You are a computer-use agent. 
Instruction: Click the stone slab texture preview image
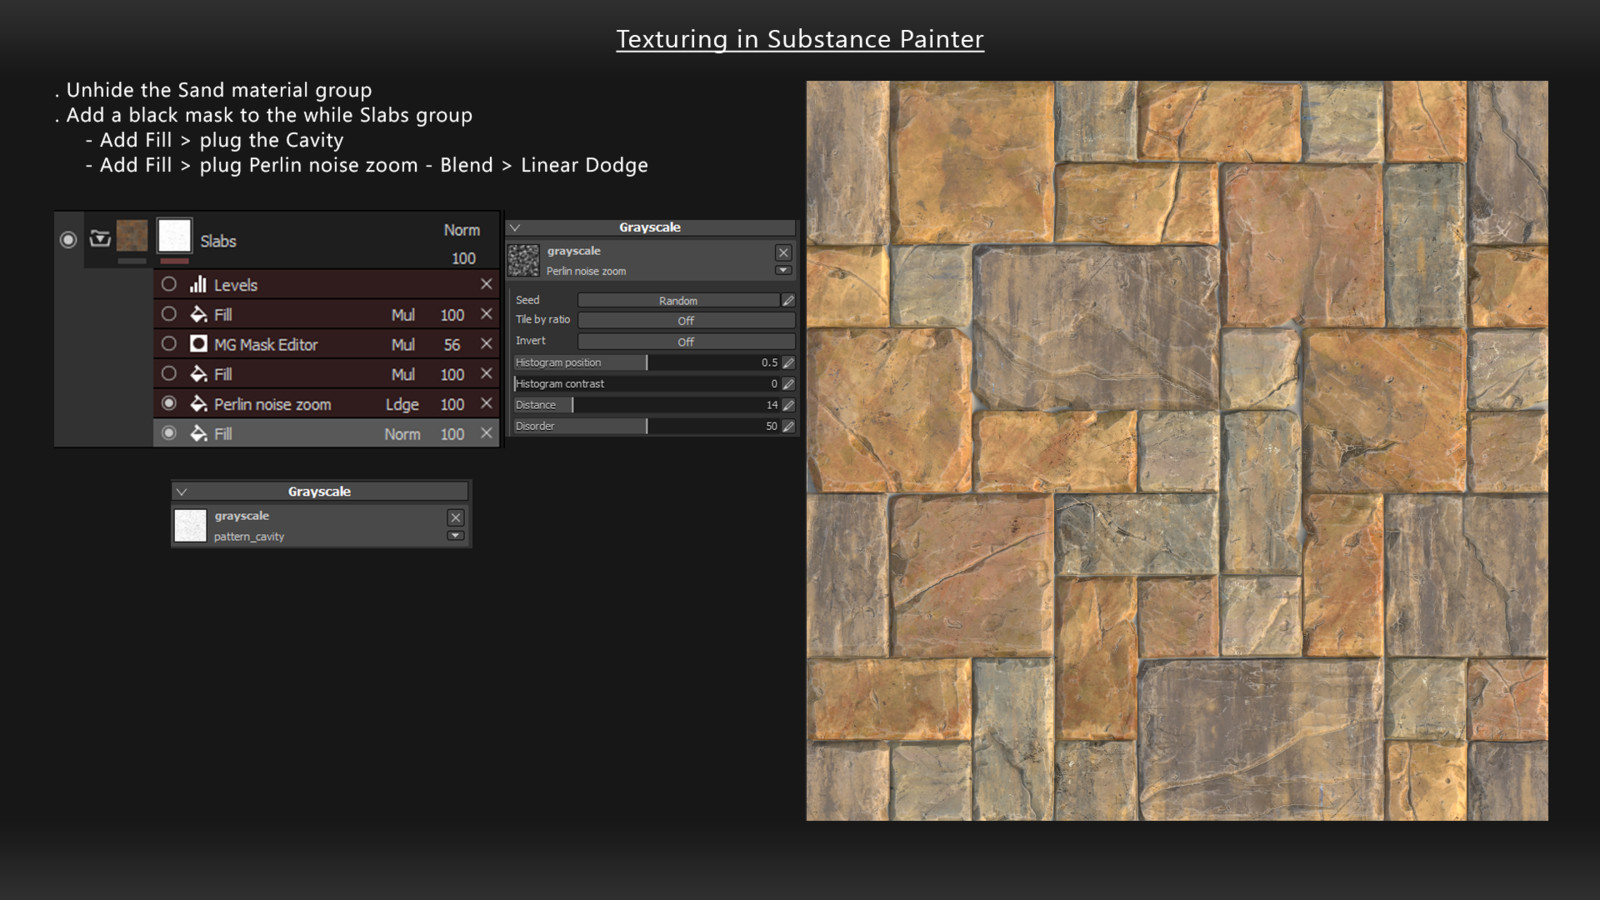click(1177, 451)
